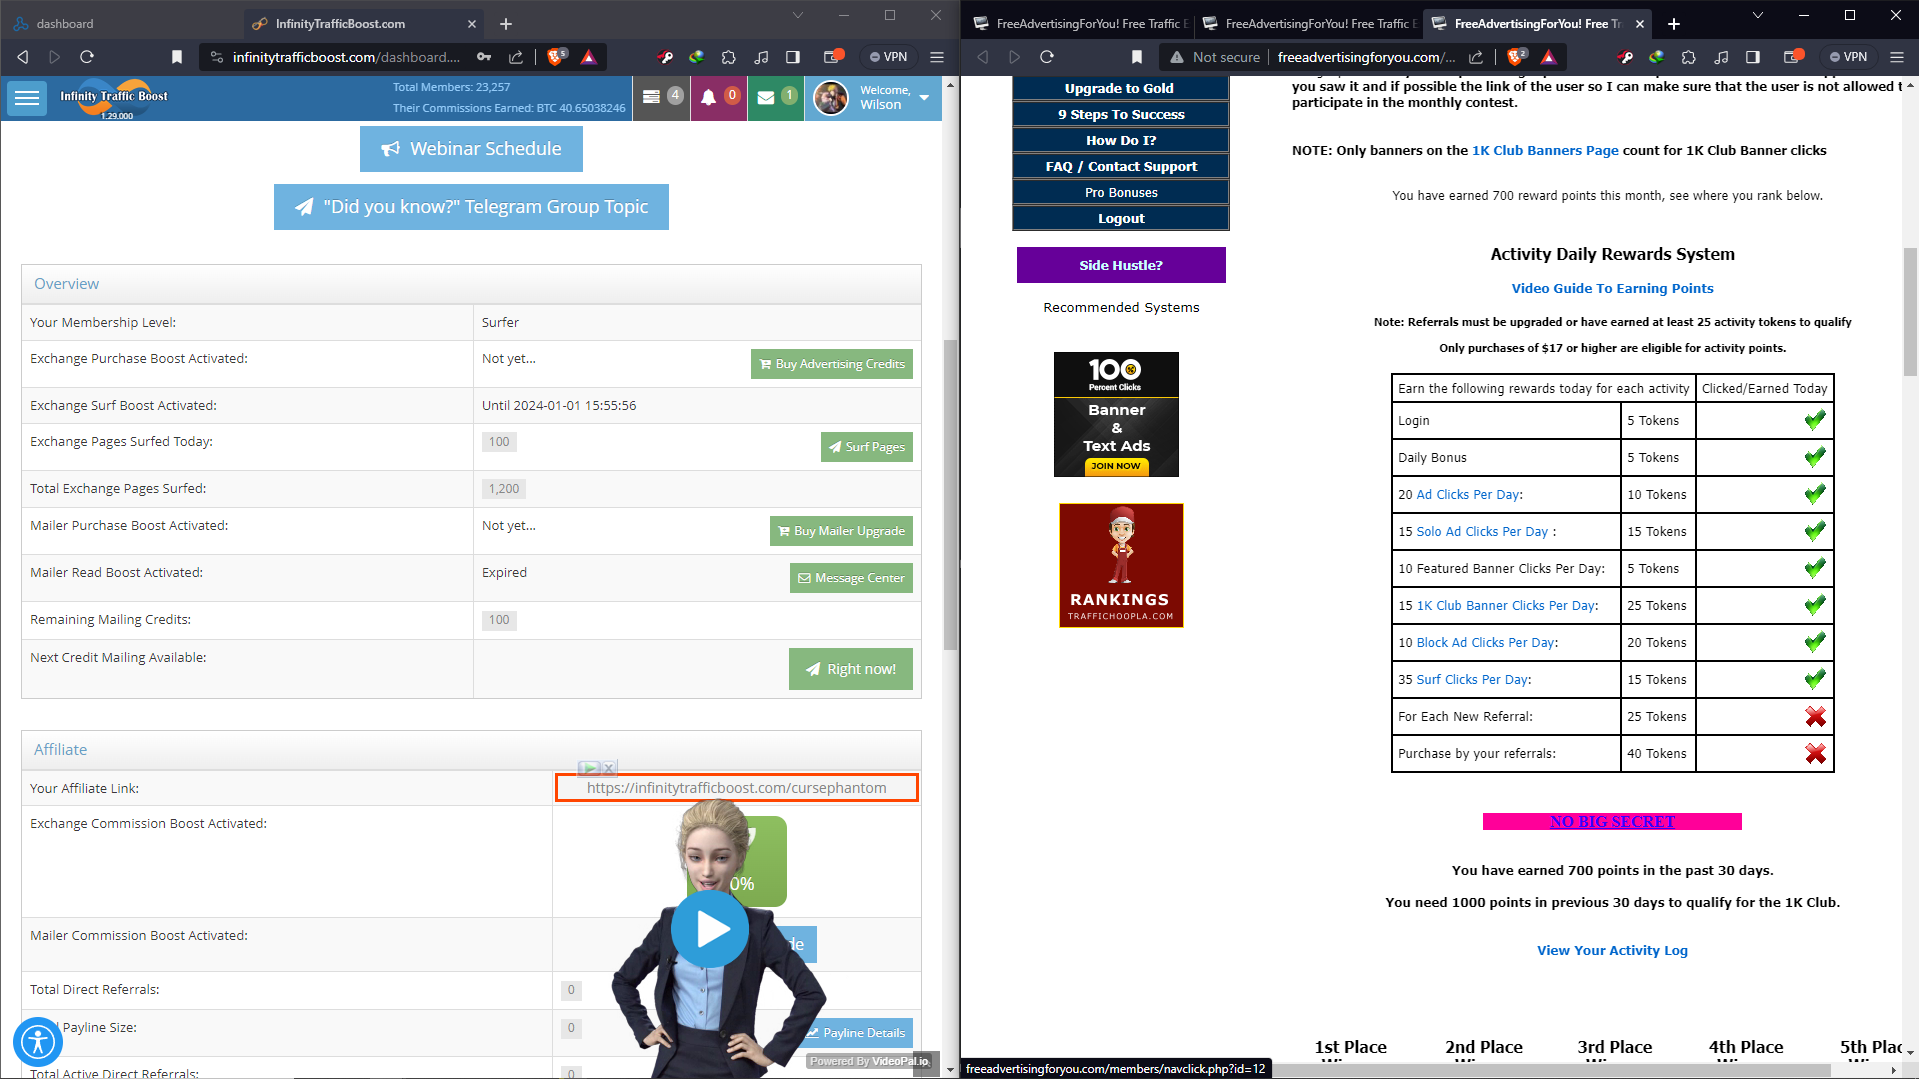
Task: Open Block Ad Clicks Per Day link
Action: [x=1485, y=642]
